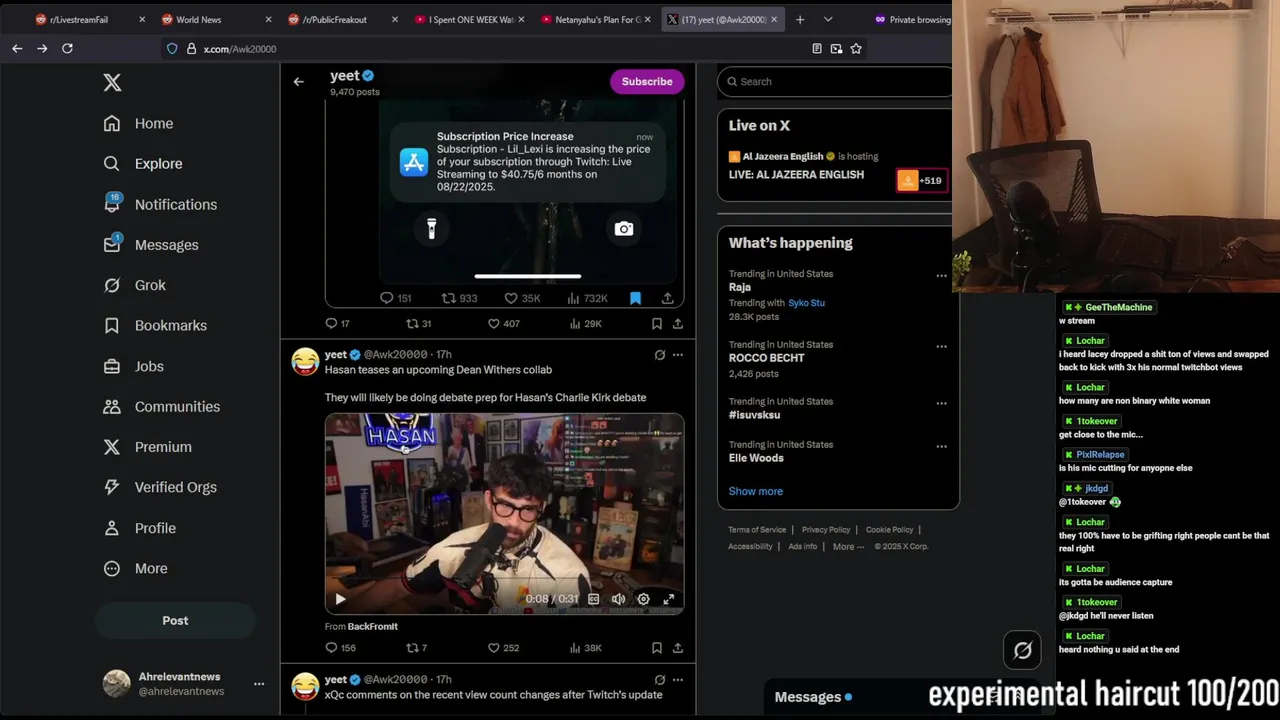
Task: Repost the Hasan post with 7 reposts
Action: point(417,647)
